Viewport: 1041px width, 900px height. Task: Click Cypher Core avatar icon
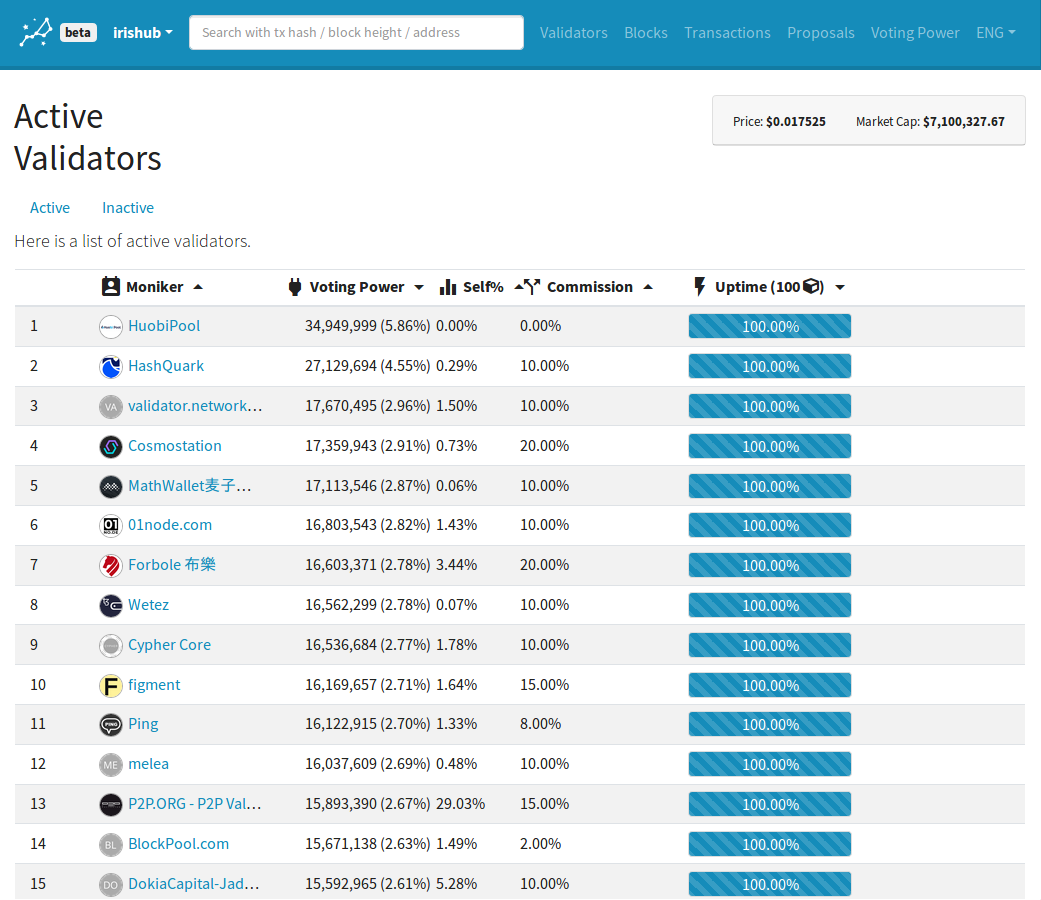(x=111, y=645)
